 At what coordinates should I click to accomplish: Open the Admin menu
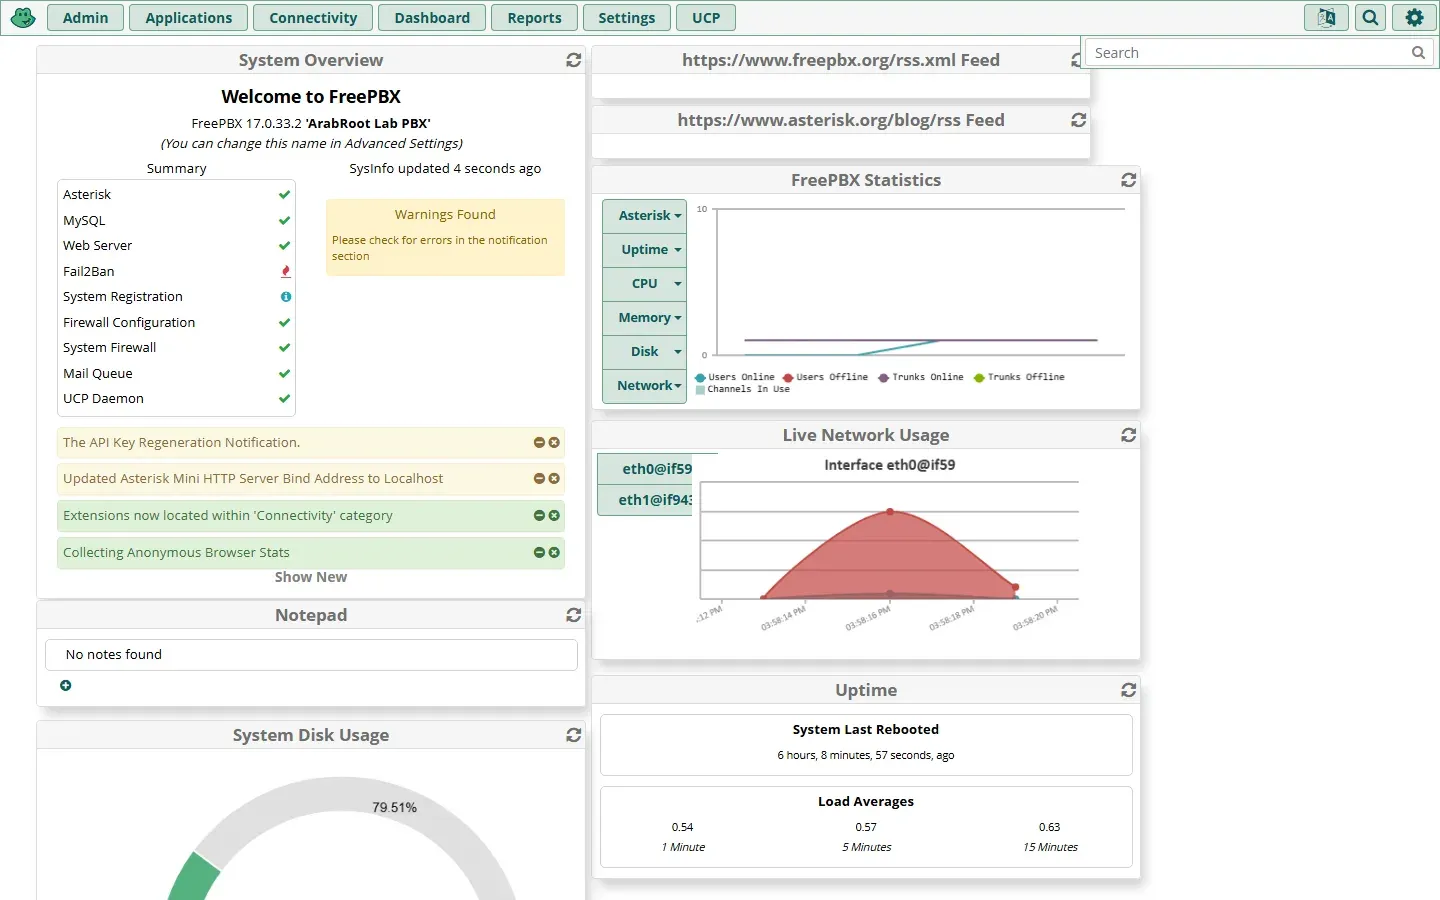(x=86, y=18)
